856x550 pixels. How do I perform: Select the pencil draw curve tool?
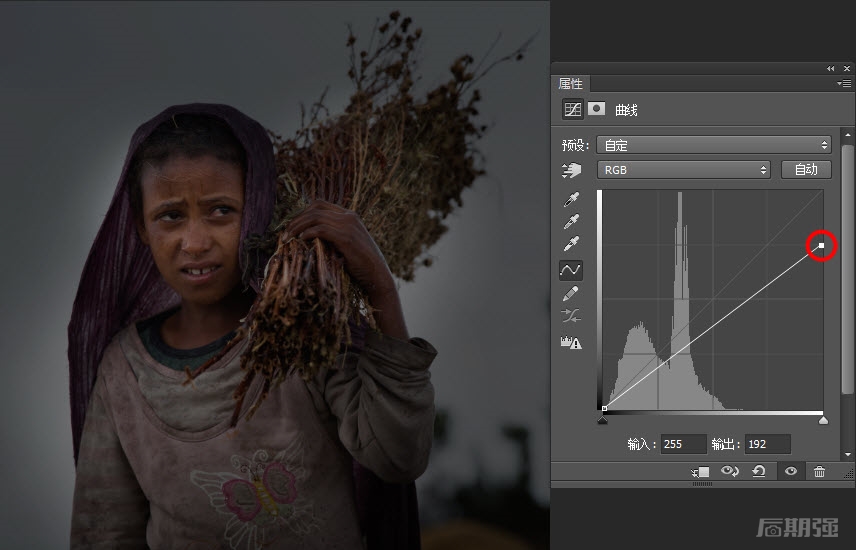coord(571,293)
